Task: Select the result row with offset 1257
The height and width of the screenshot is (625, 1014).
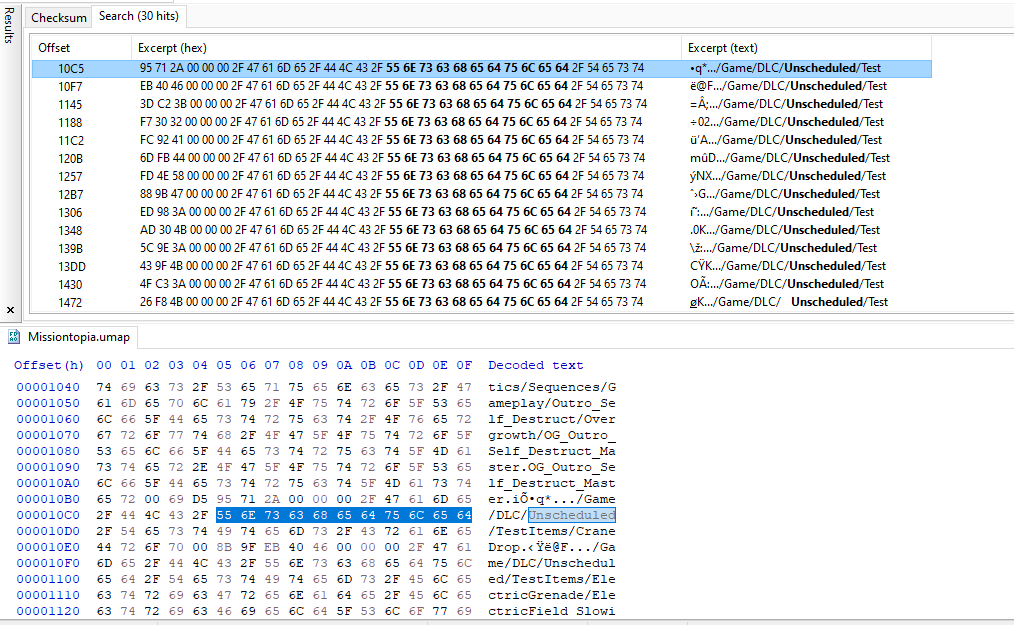Action: point(72,176)
